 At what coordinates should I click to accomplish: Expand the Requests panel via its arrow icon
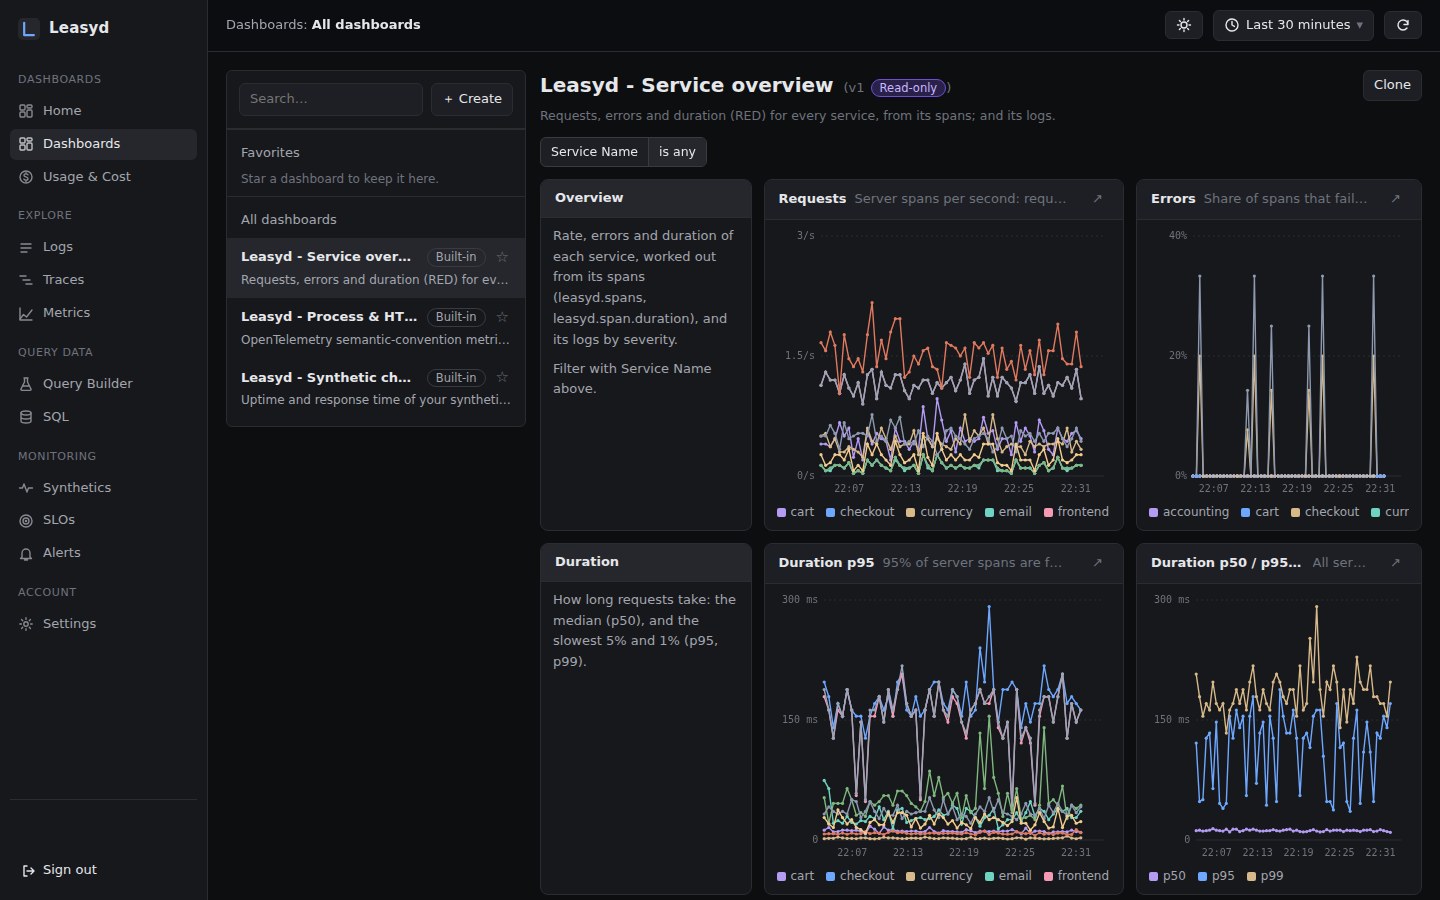1098,199
